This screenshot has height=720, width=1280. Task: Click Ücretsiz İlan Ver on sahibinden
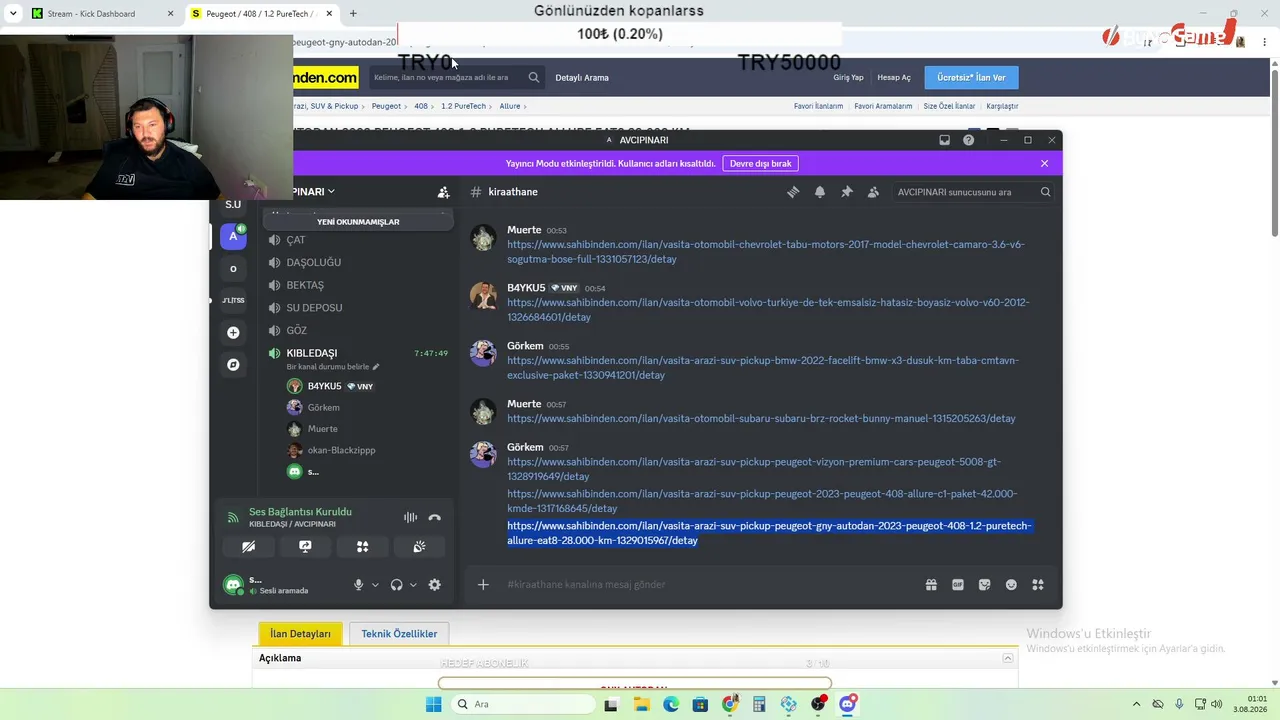[x=971, y=78]
